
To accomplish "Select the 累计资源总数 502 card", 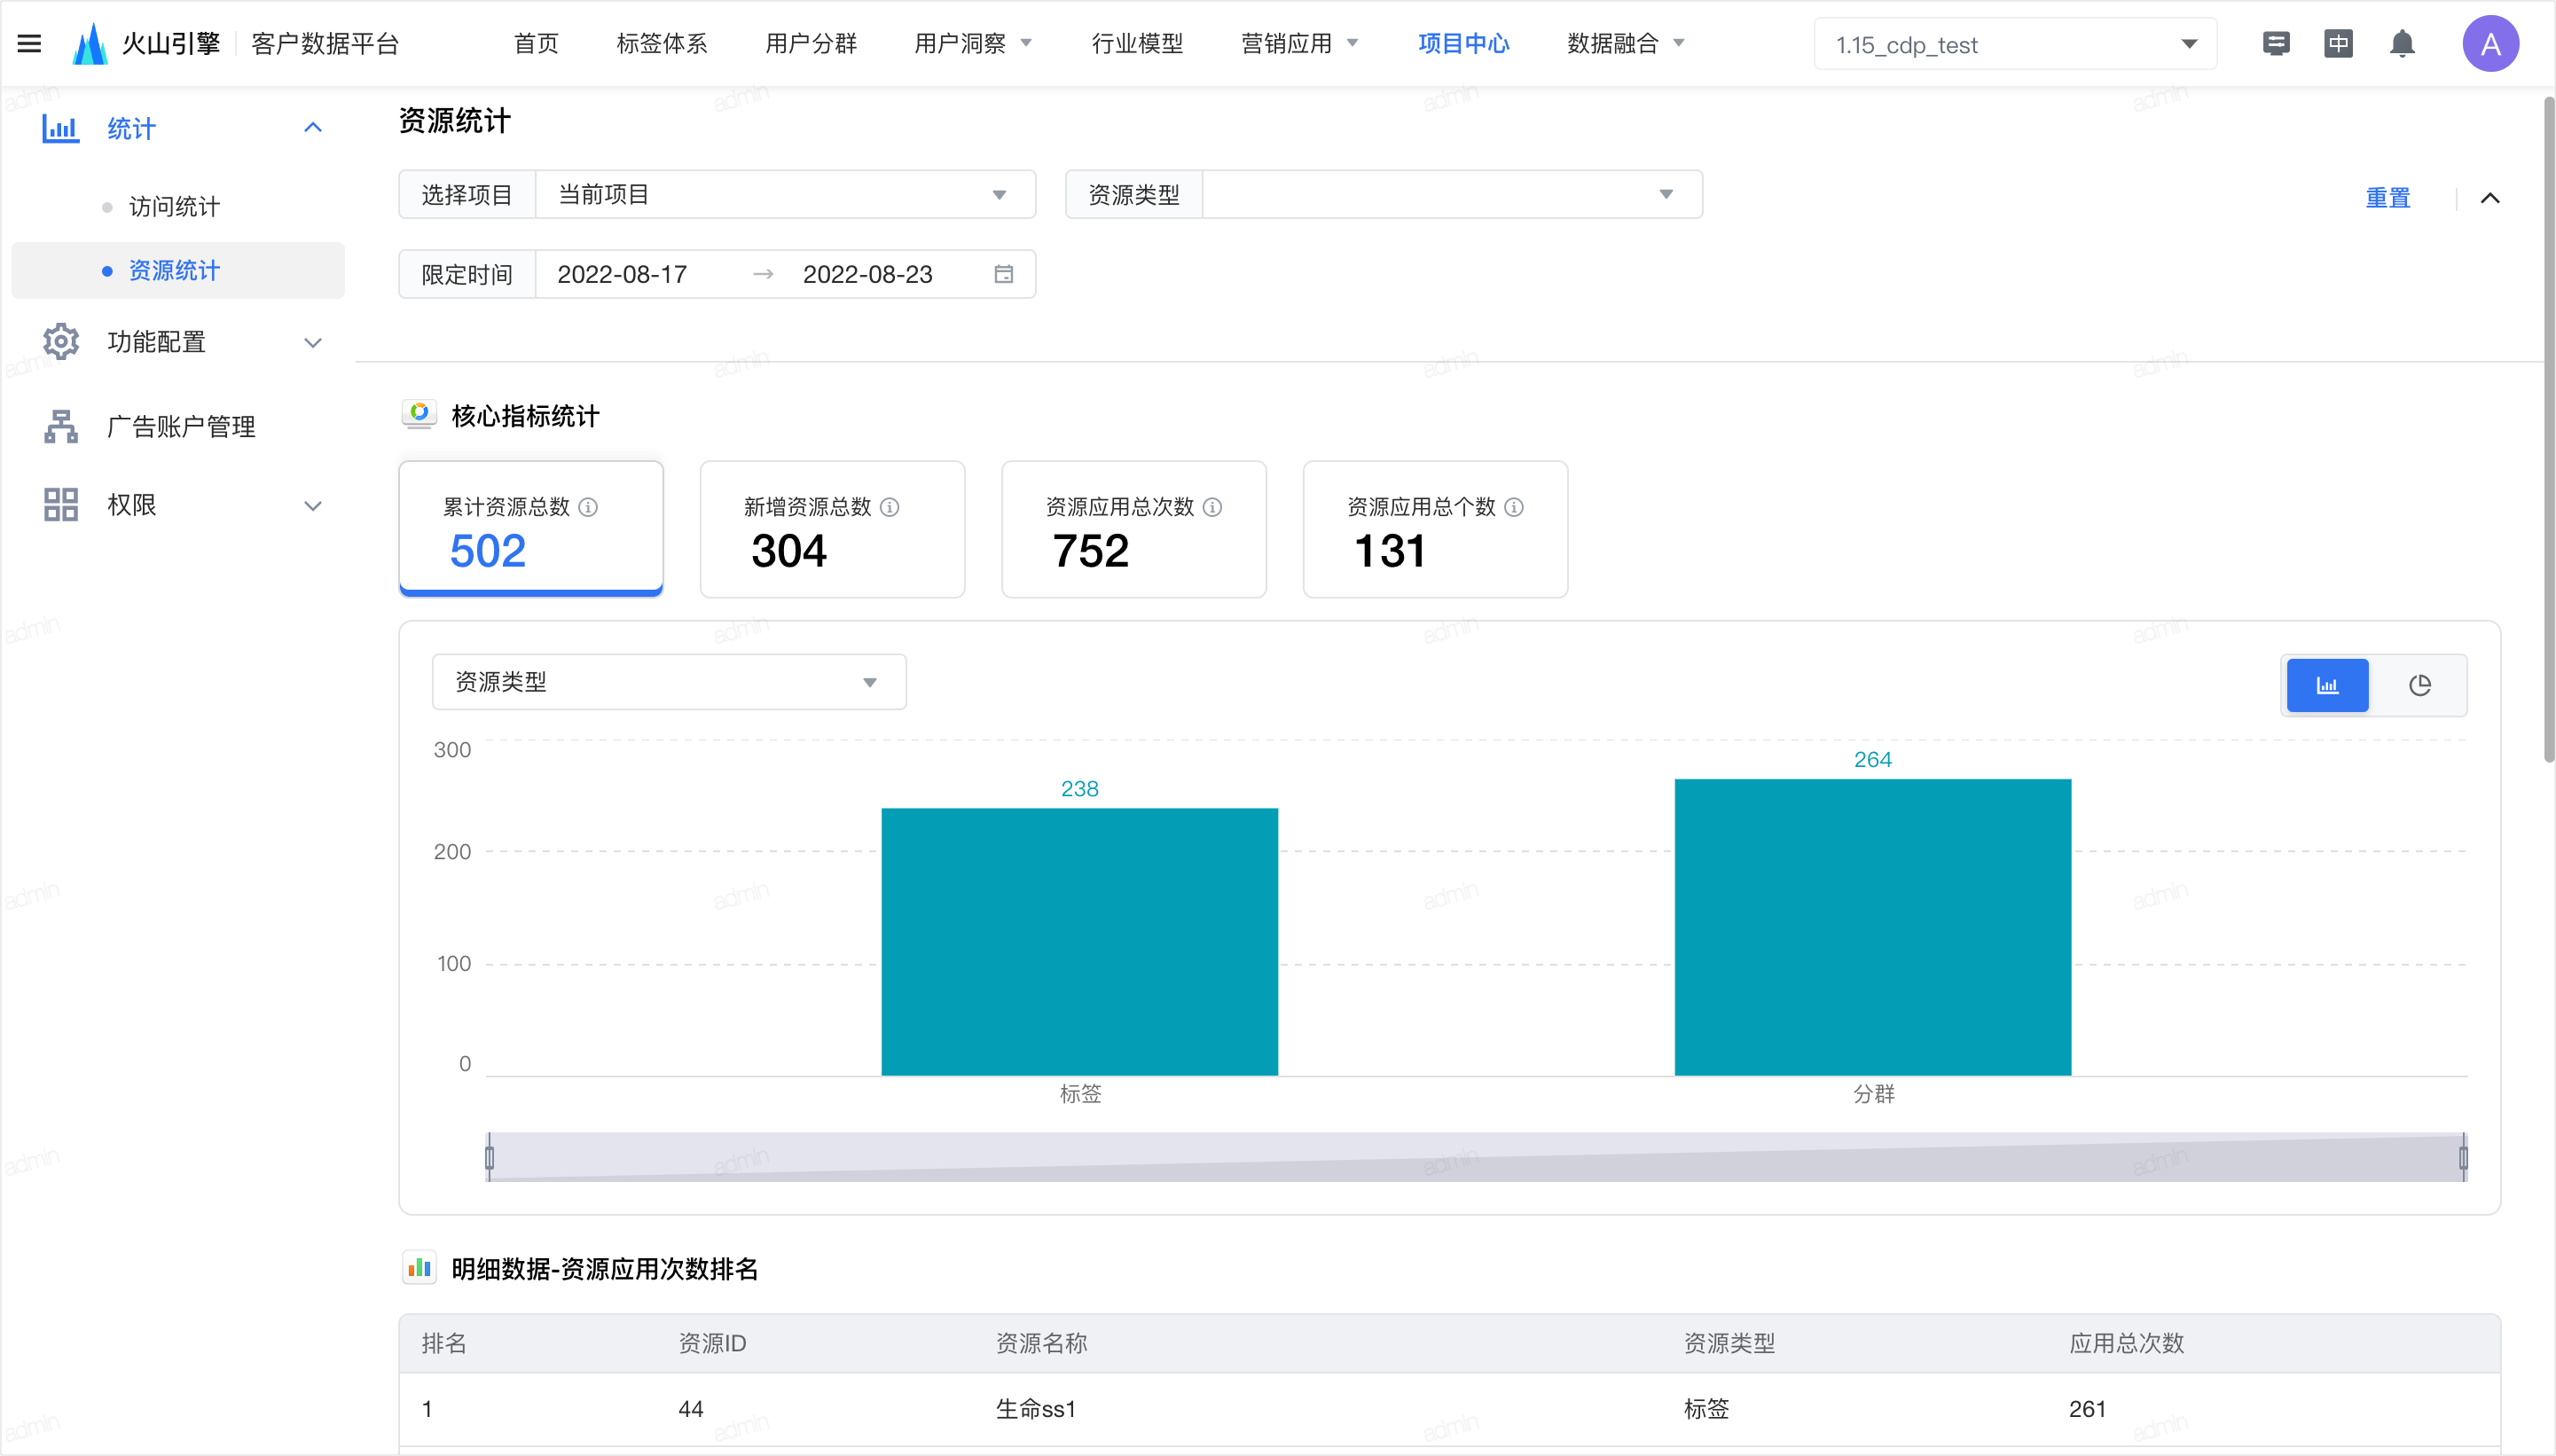I will point(531,529).
